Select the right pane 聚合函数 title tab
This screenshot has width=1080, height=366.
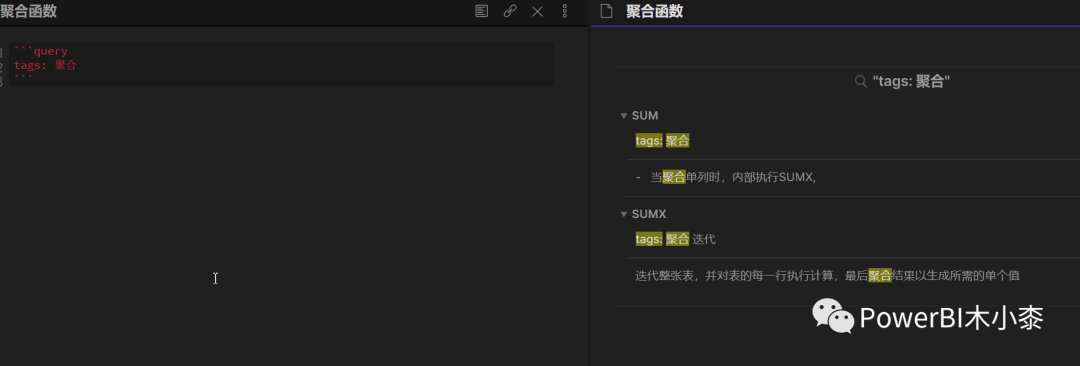(654, 11)
